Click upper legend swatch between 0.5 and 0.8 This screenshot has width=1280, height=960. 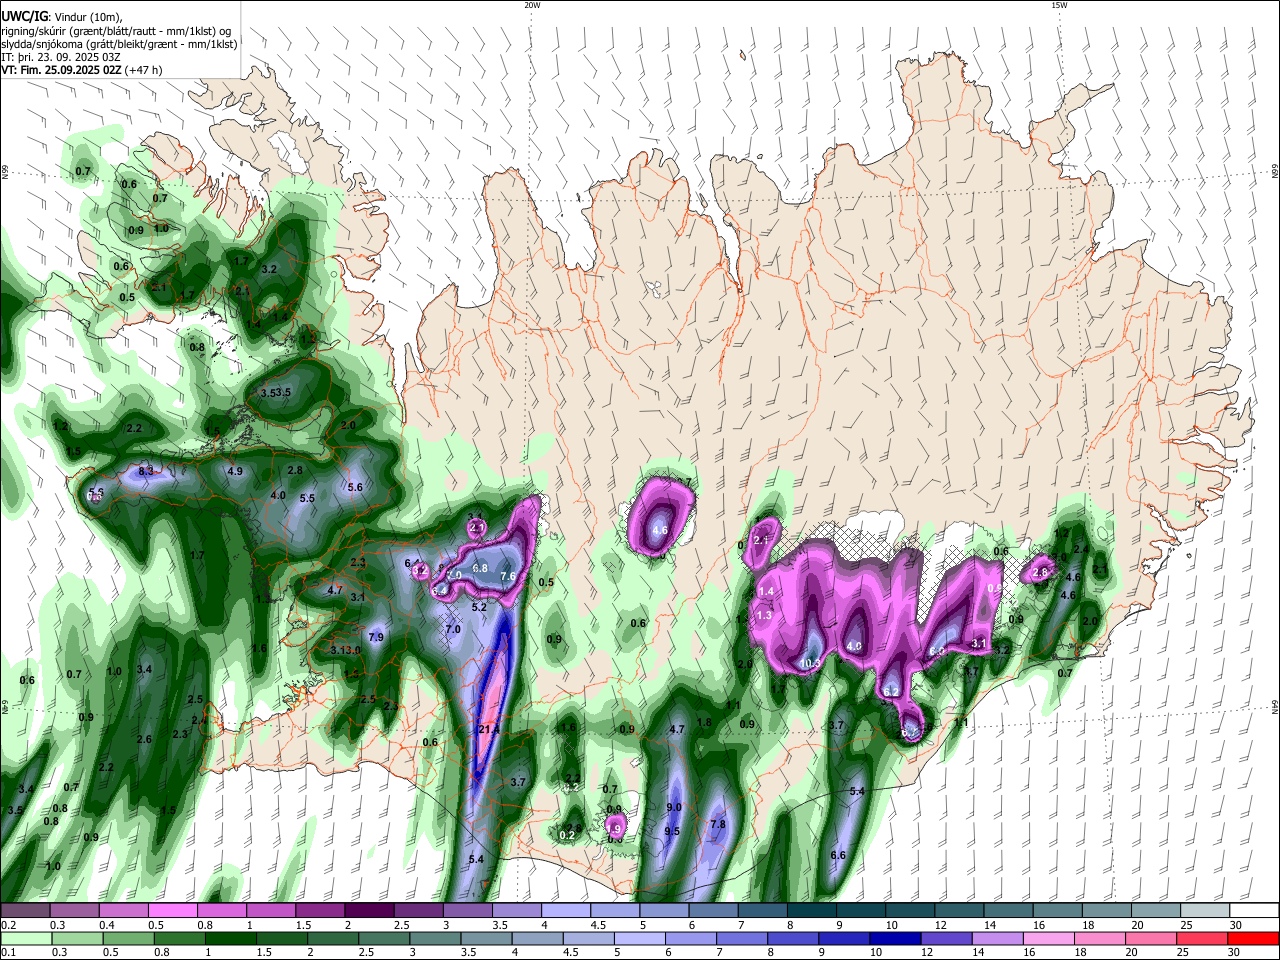click(x=172, y=911)
